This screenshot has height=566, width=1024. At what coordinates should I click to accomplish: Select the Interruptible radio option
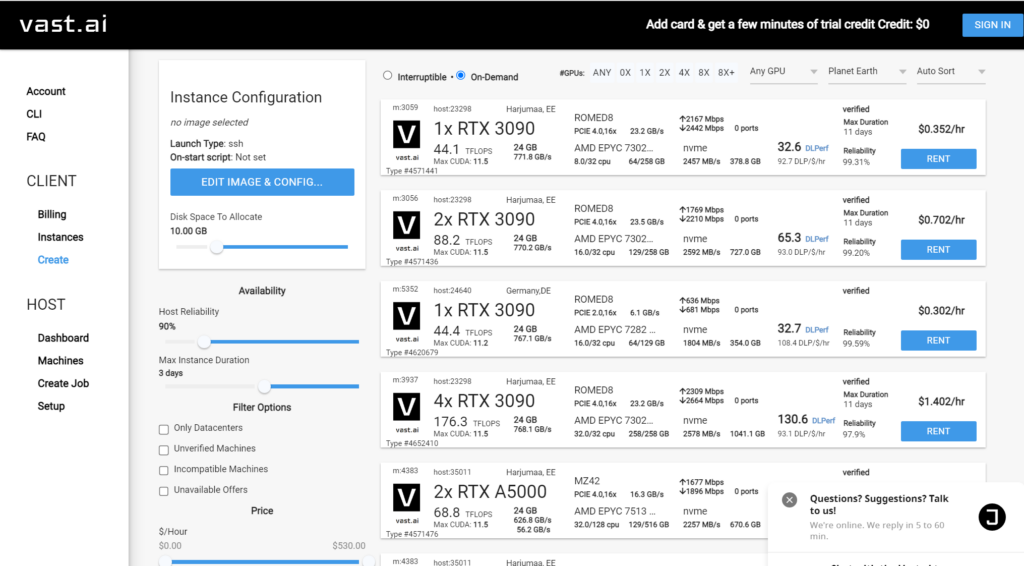(x=388, y=76)
